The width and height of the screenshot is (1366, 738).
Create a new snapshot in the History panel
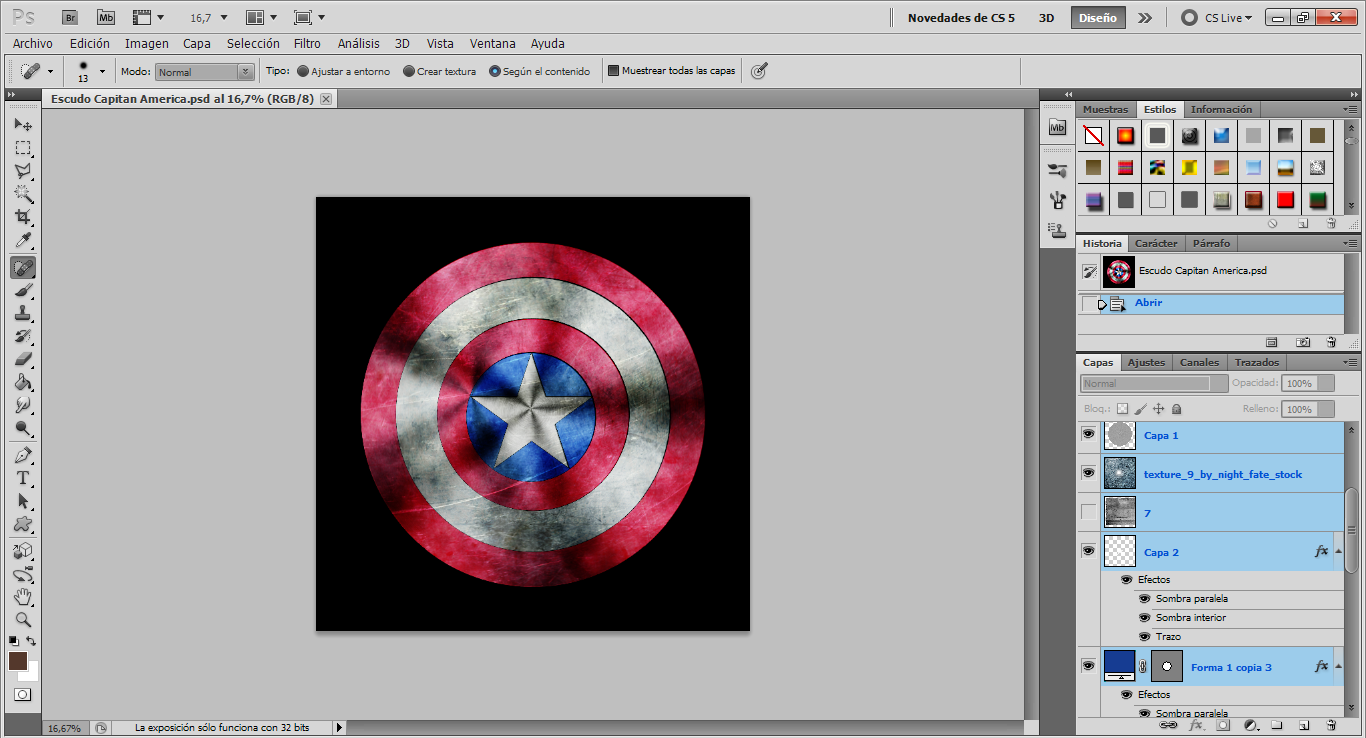[1303, 342]
